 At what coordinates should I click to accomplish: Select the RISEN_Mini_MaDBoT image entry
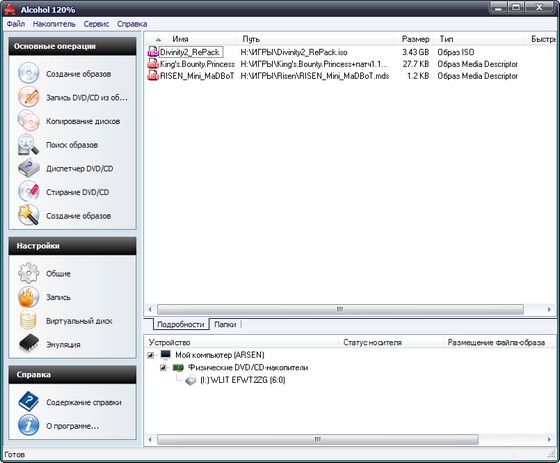click(197, 76)
